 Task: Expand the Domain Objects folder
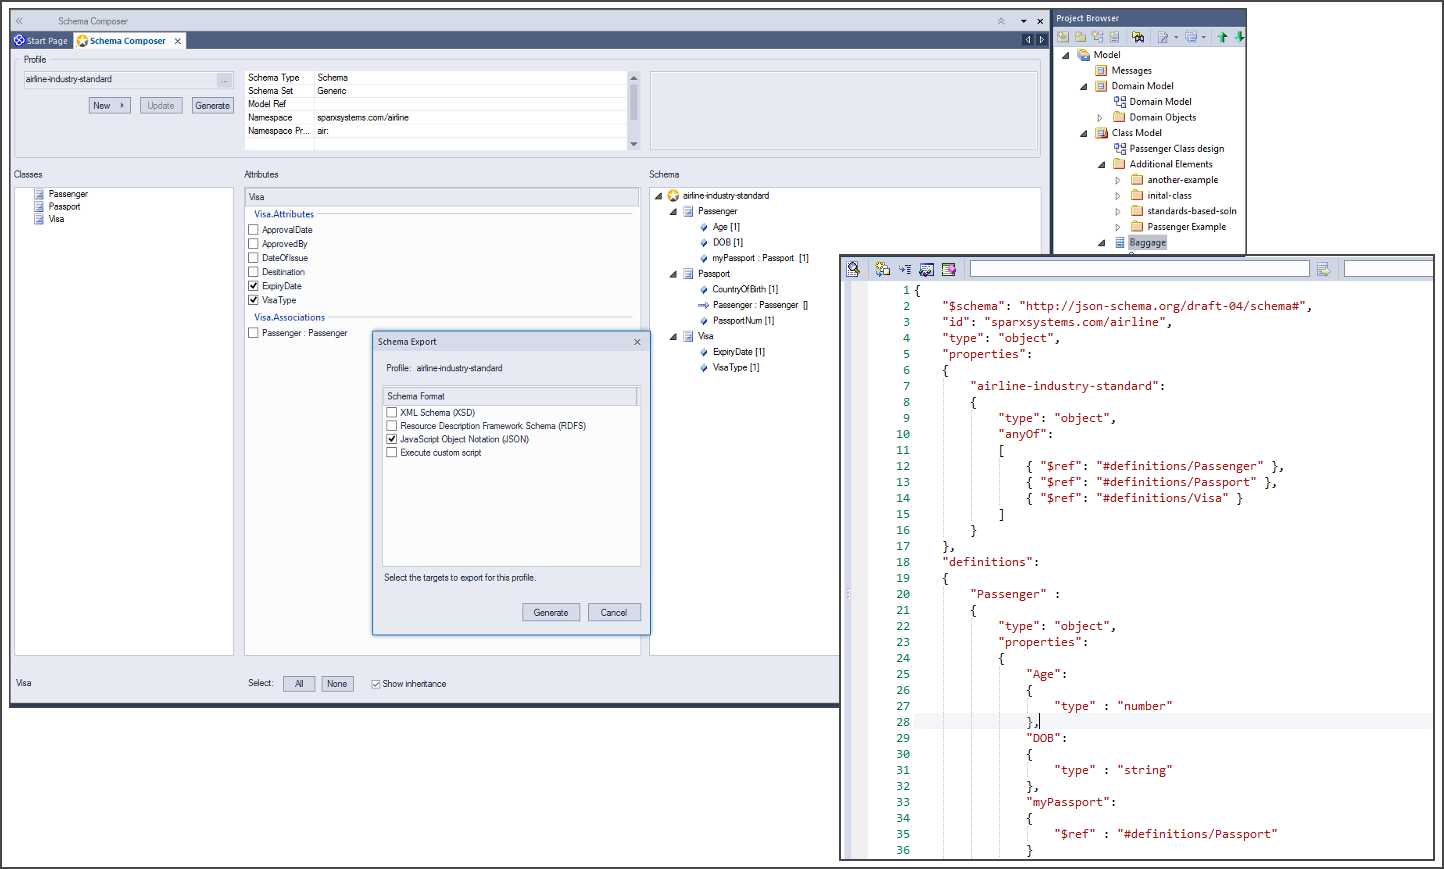(1101, 118)
